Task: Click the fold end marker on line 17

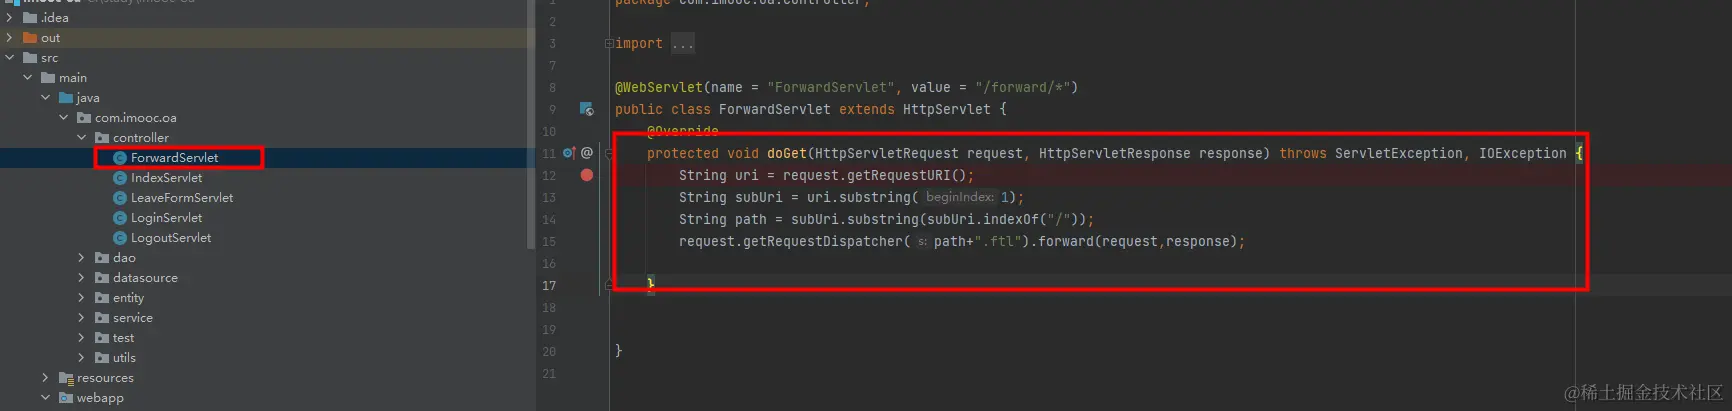Action: pos(609,285)
